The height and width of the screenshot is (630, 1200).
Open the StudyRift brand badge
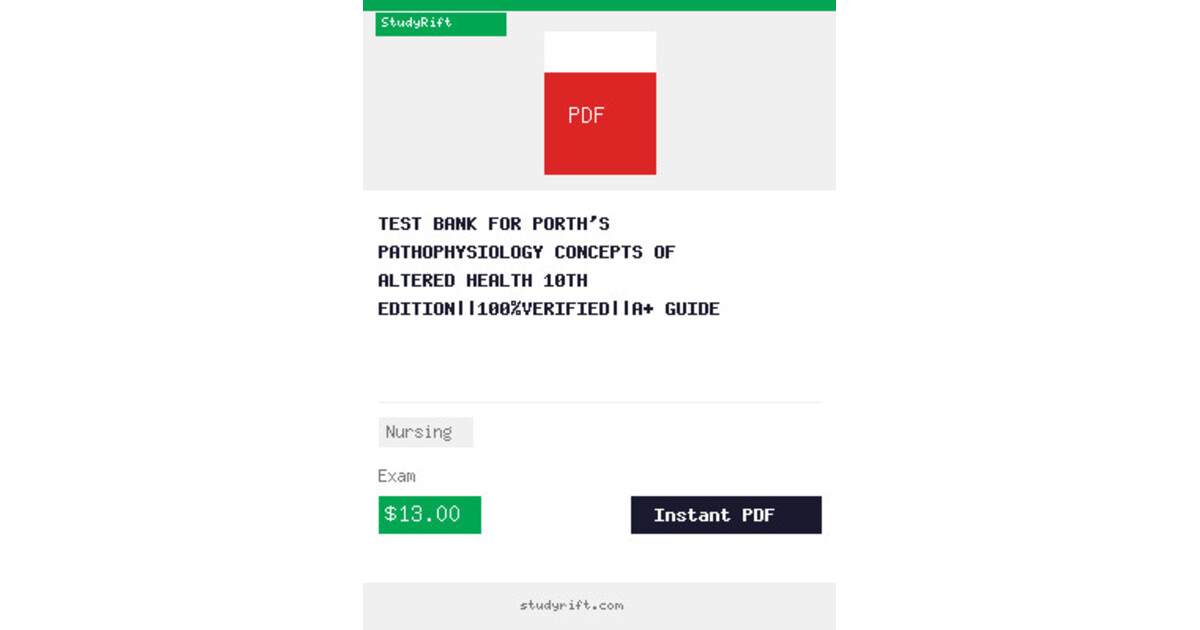441,24
